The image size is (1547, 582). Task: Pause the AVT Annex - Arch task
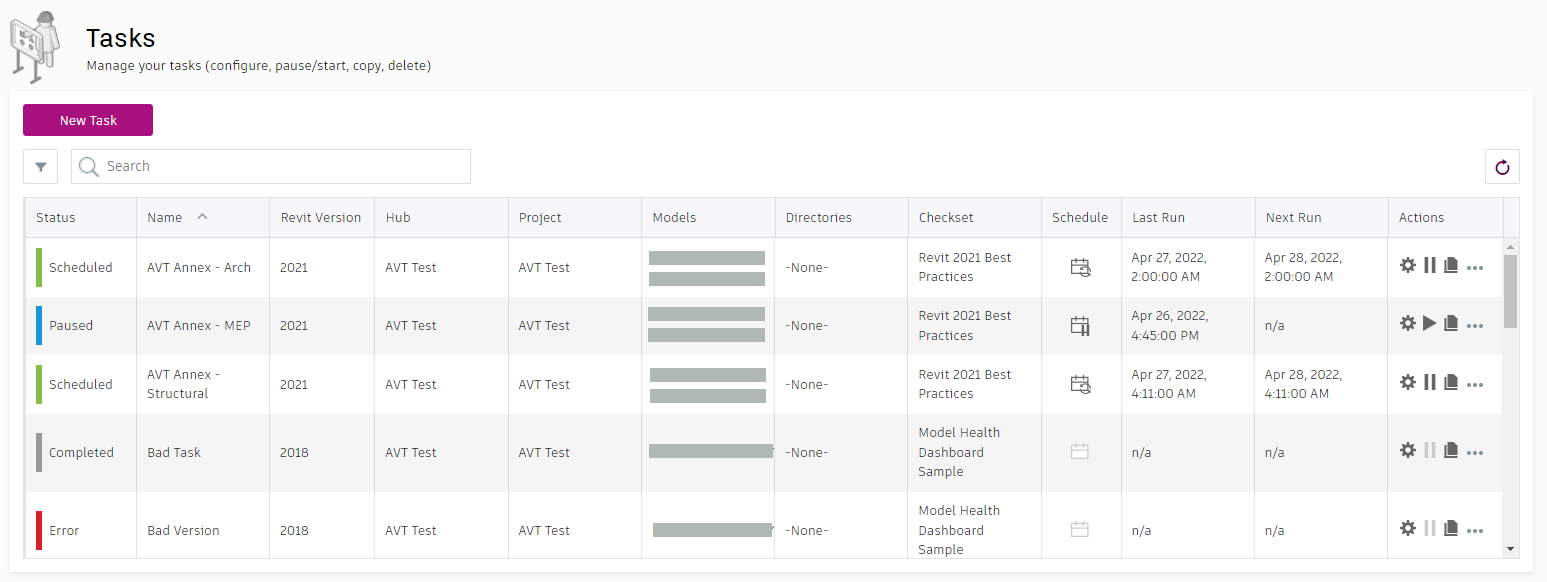pos(1430,266)
